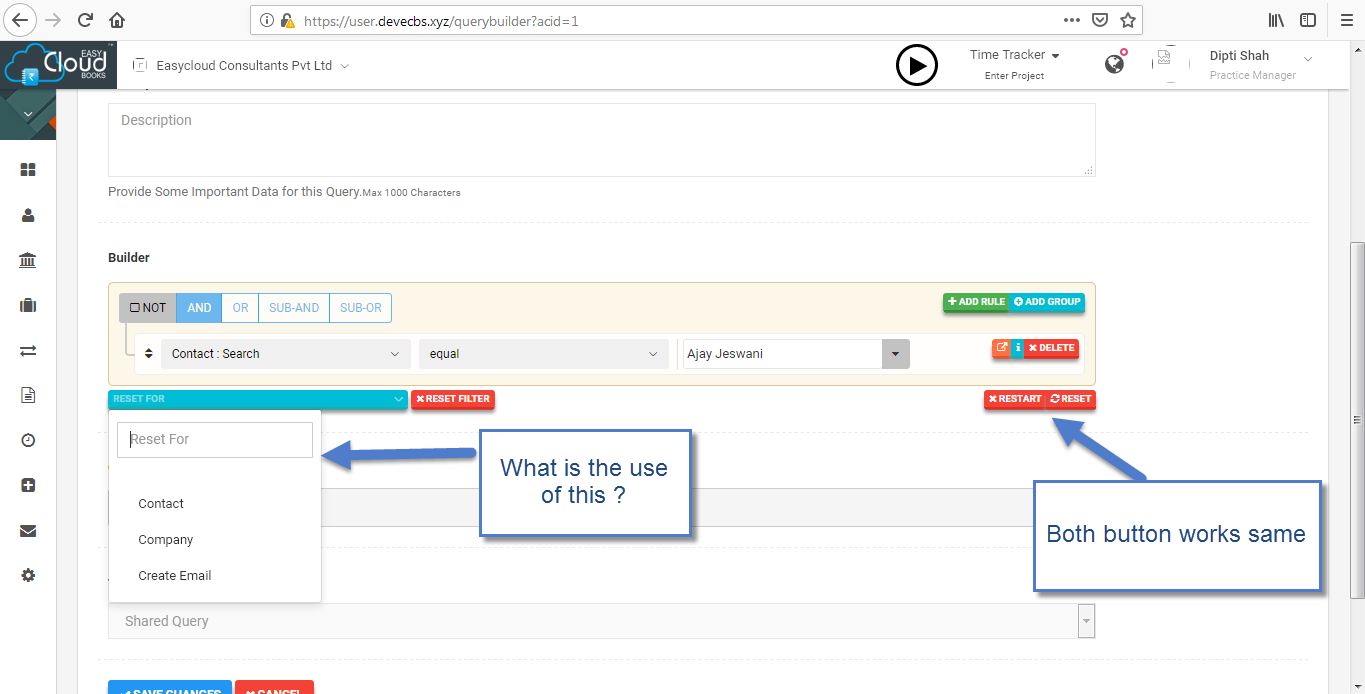
Task: Focus the Description text area
Action: (601, 140)
